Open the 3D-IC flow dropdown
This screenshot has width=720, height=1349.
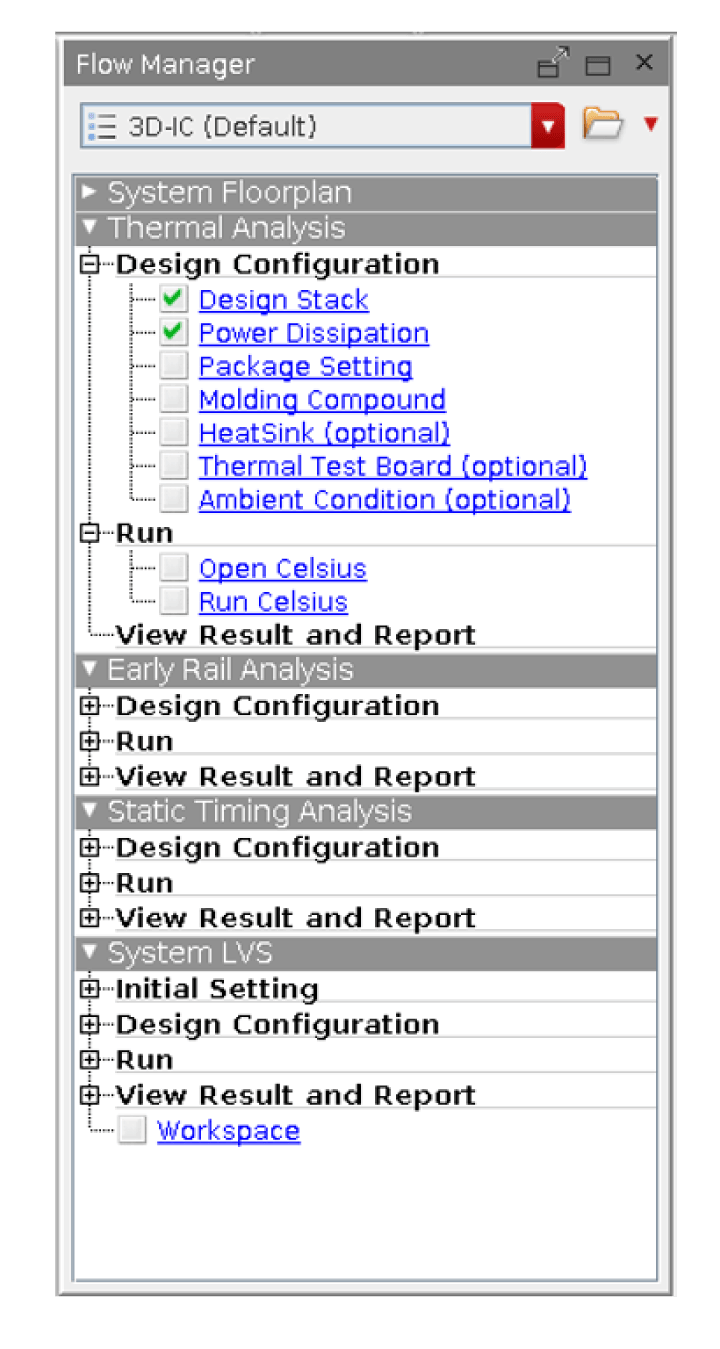(547, 126)
